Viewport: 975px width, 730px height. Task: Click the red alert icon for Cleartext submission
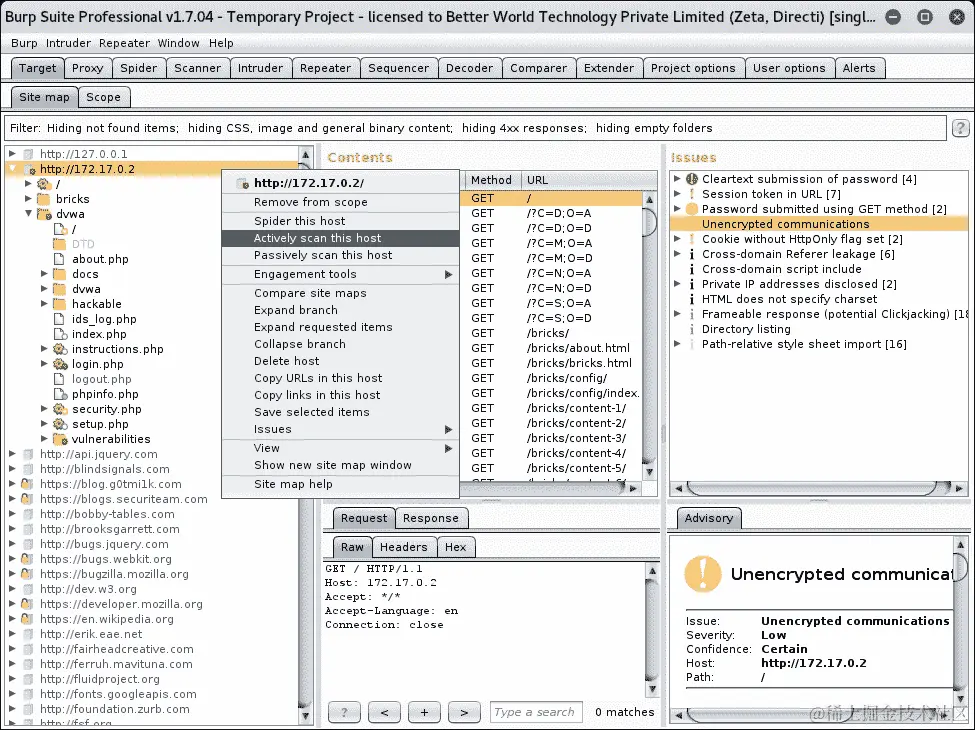tap(691, 179)
